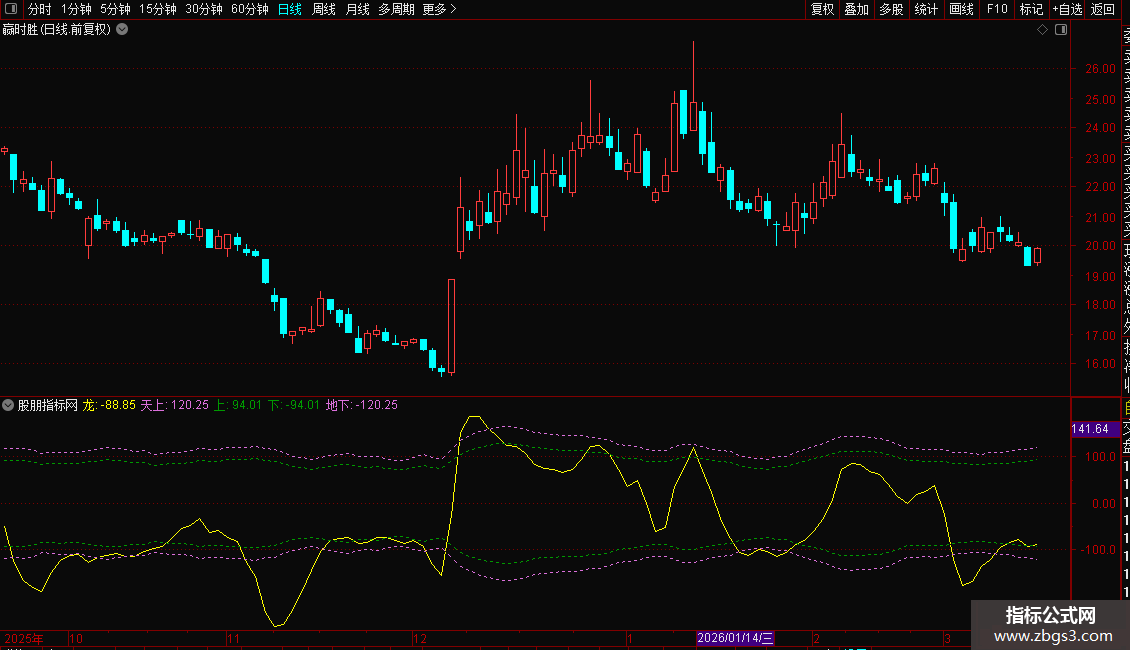Switch to the 分时 view
The height and width of the screenshot is (650, 1130).
pyautogui.click(x=40, y=9)
